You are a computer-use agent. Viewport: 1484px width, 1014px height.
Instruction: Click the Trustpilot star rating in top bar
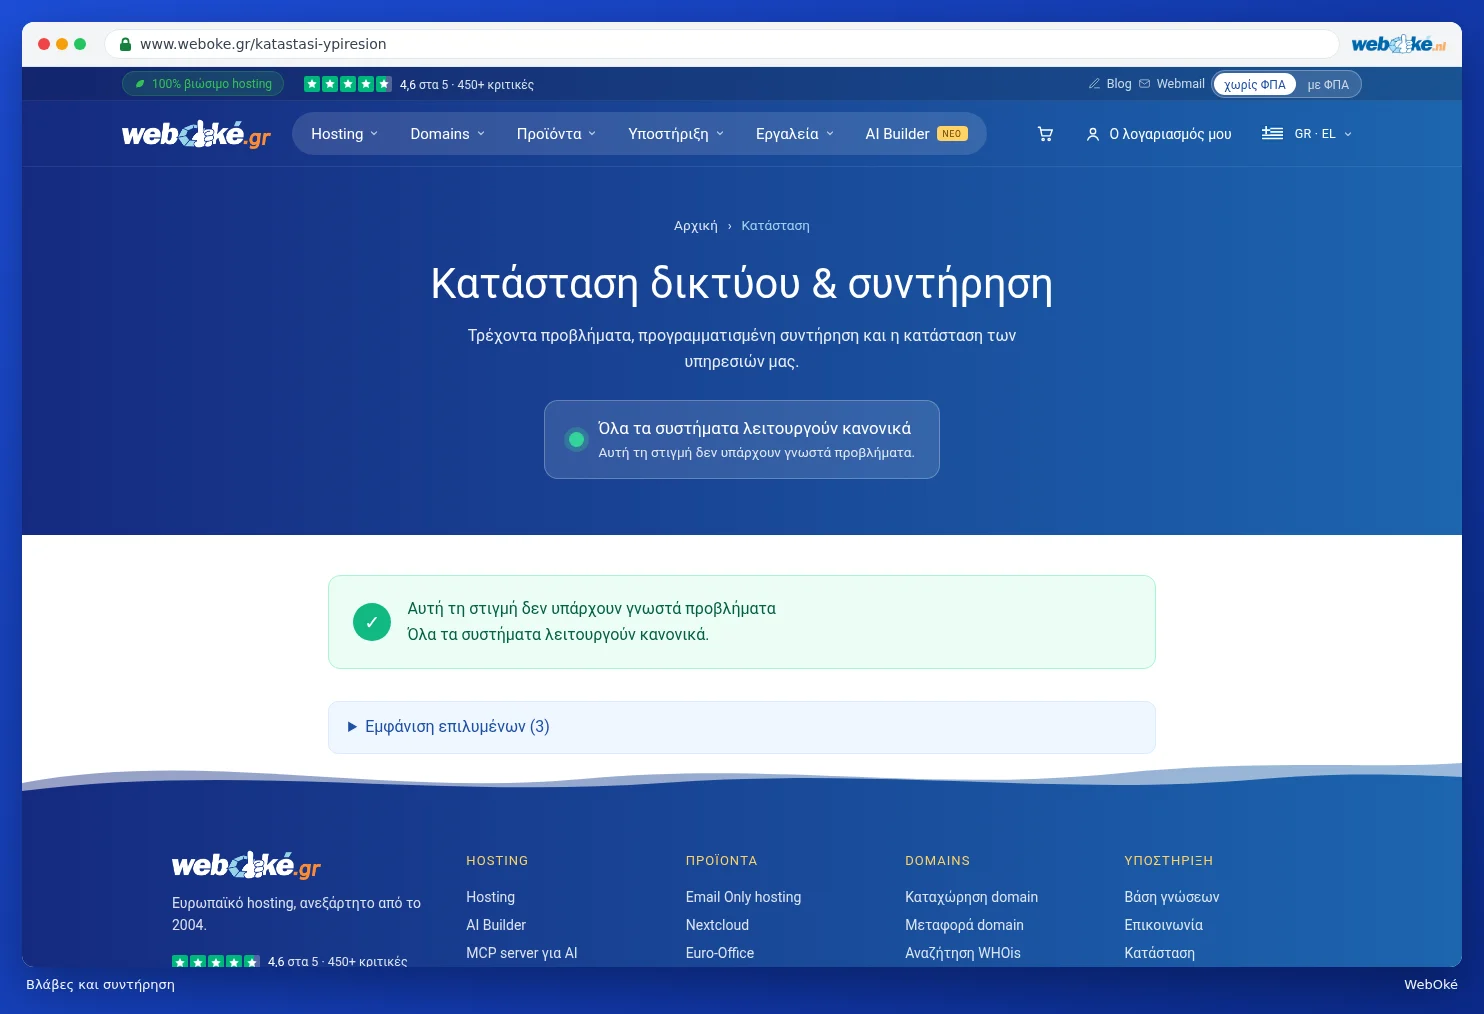click(x=347, y=84)
